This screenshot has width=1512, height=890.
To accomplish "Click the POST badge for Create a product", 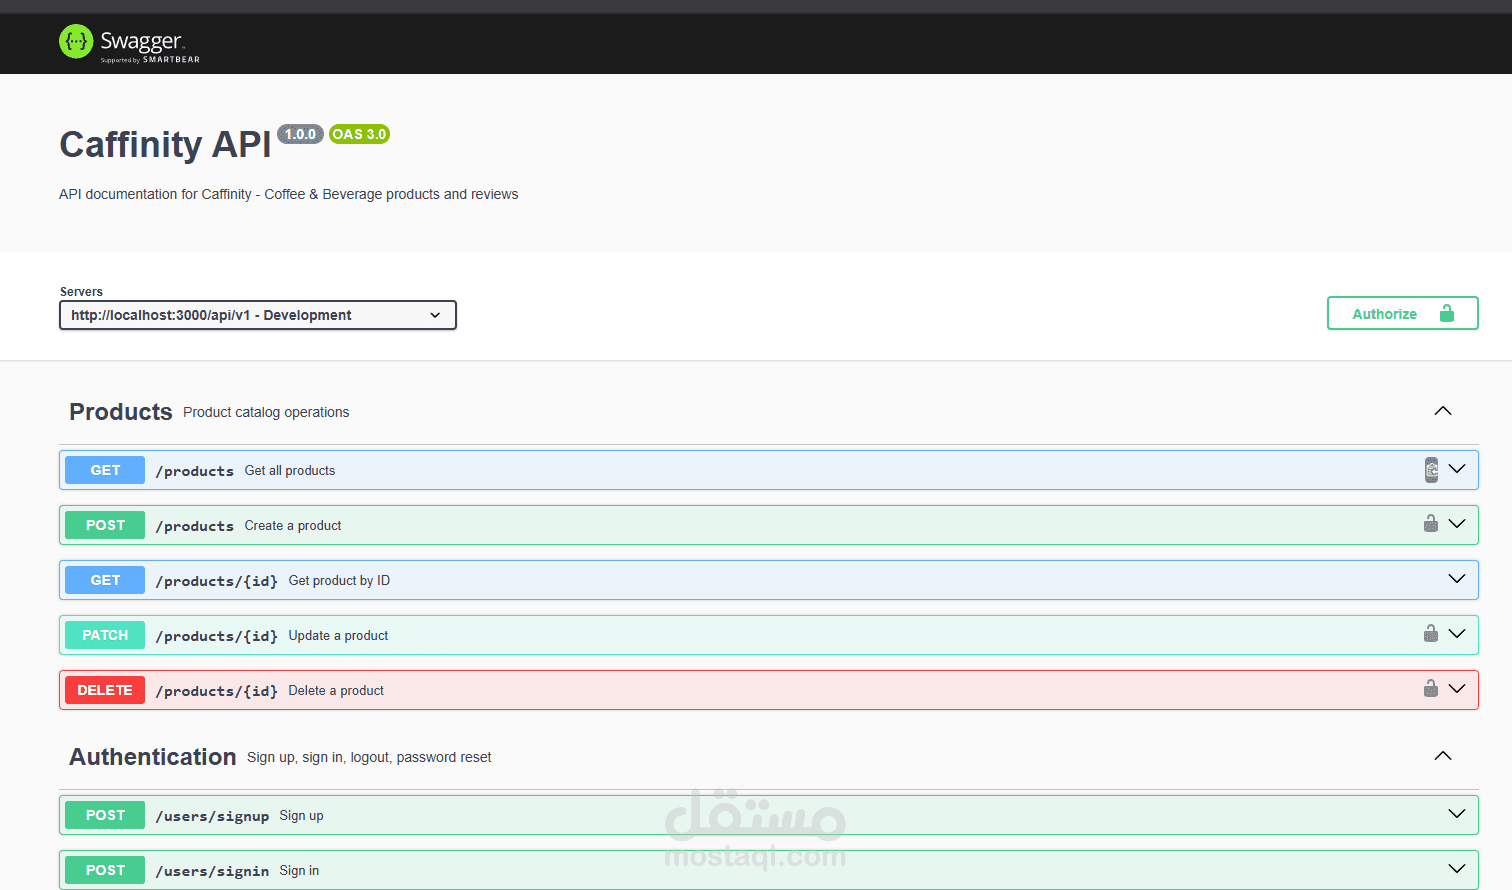I will tap(105, 525).
